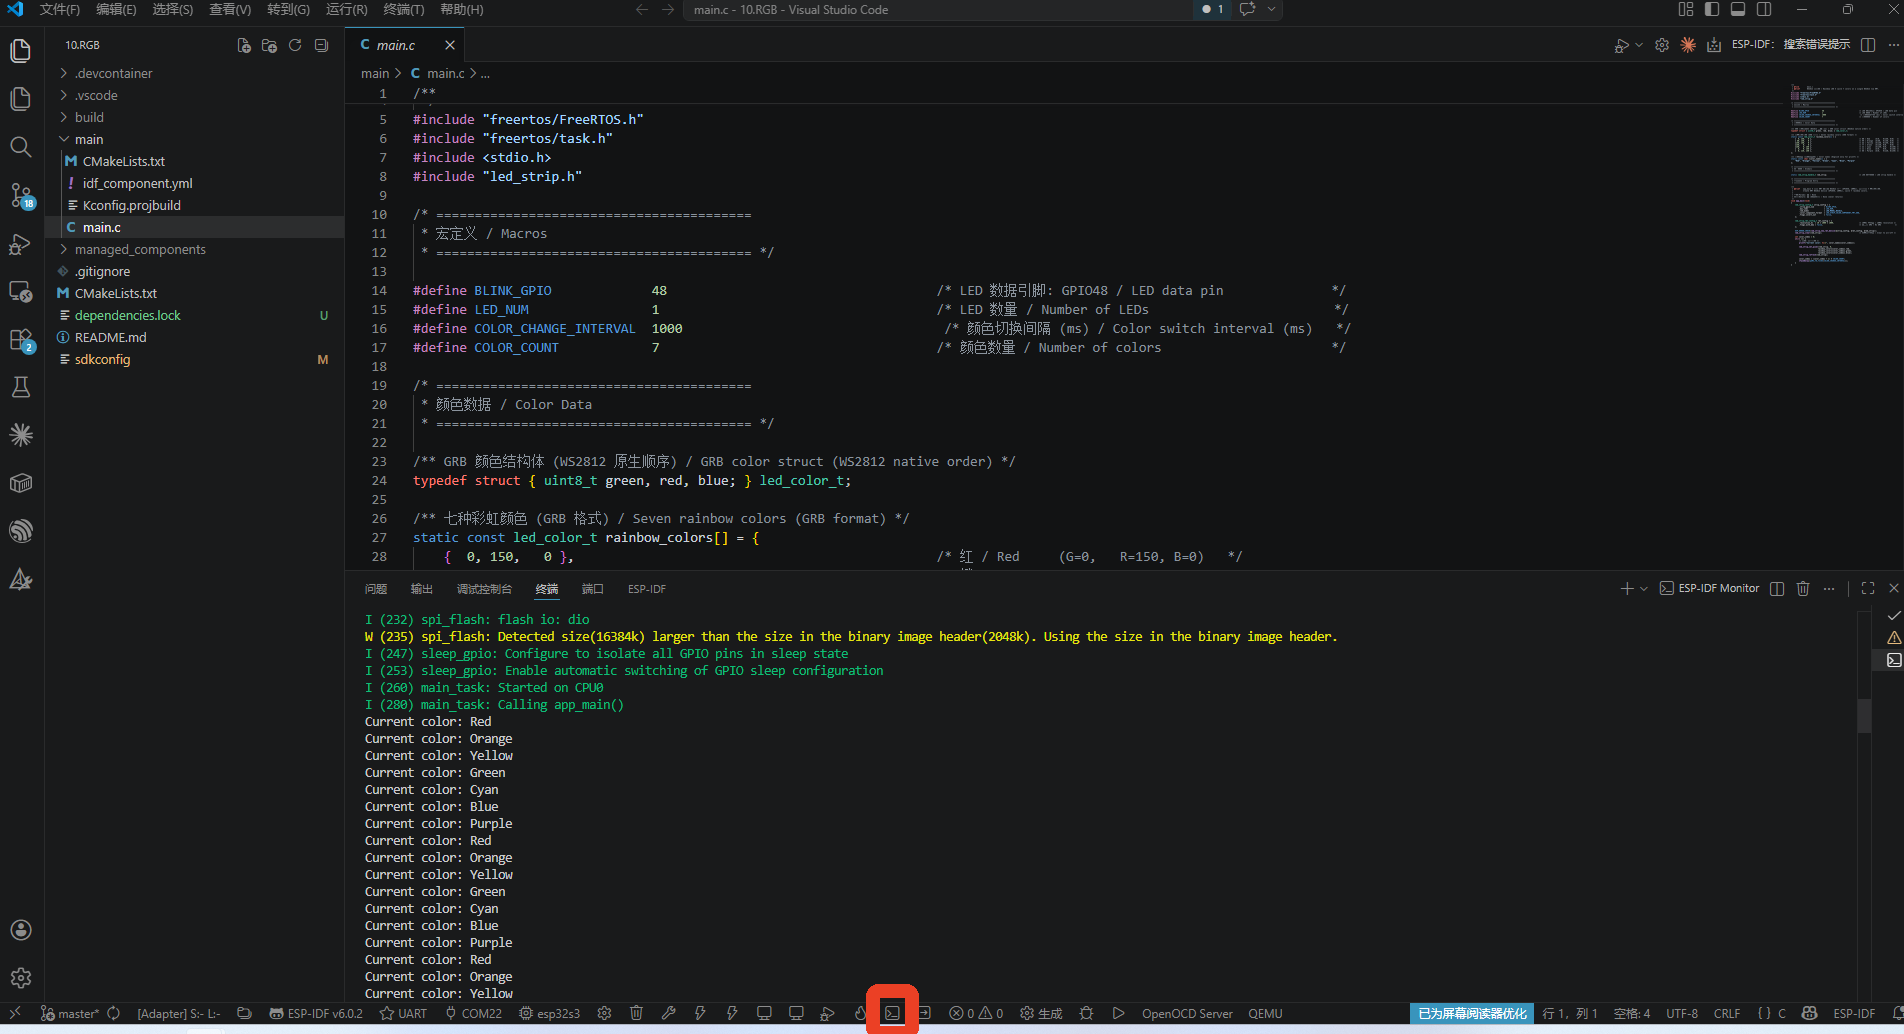Click the title bar search box
1904x1034 pixels.
(940, 9)
